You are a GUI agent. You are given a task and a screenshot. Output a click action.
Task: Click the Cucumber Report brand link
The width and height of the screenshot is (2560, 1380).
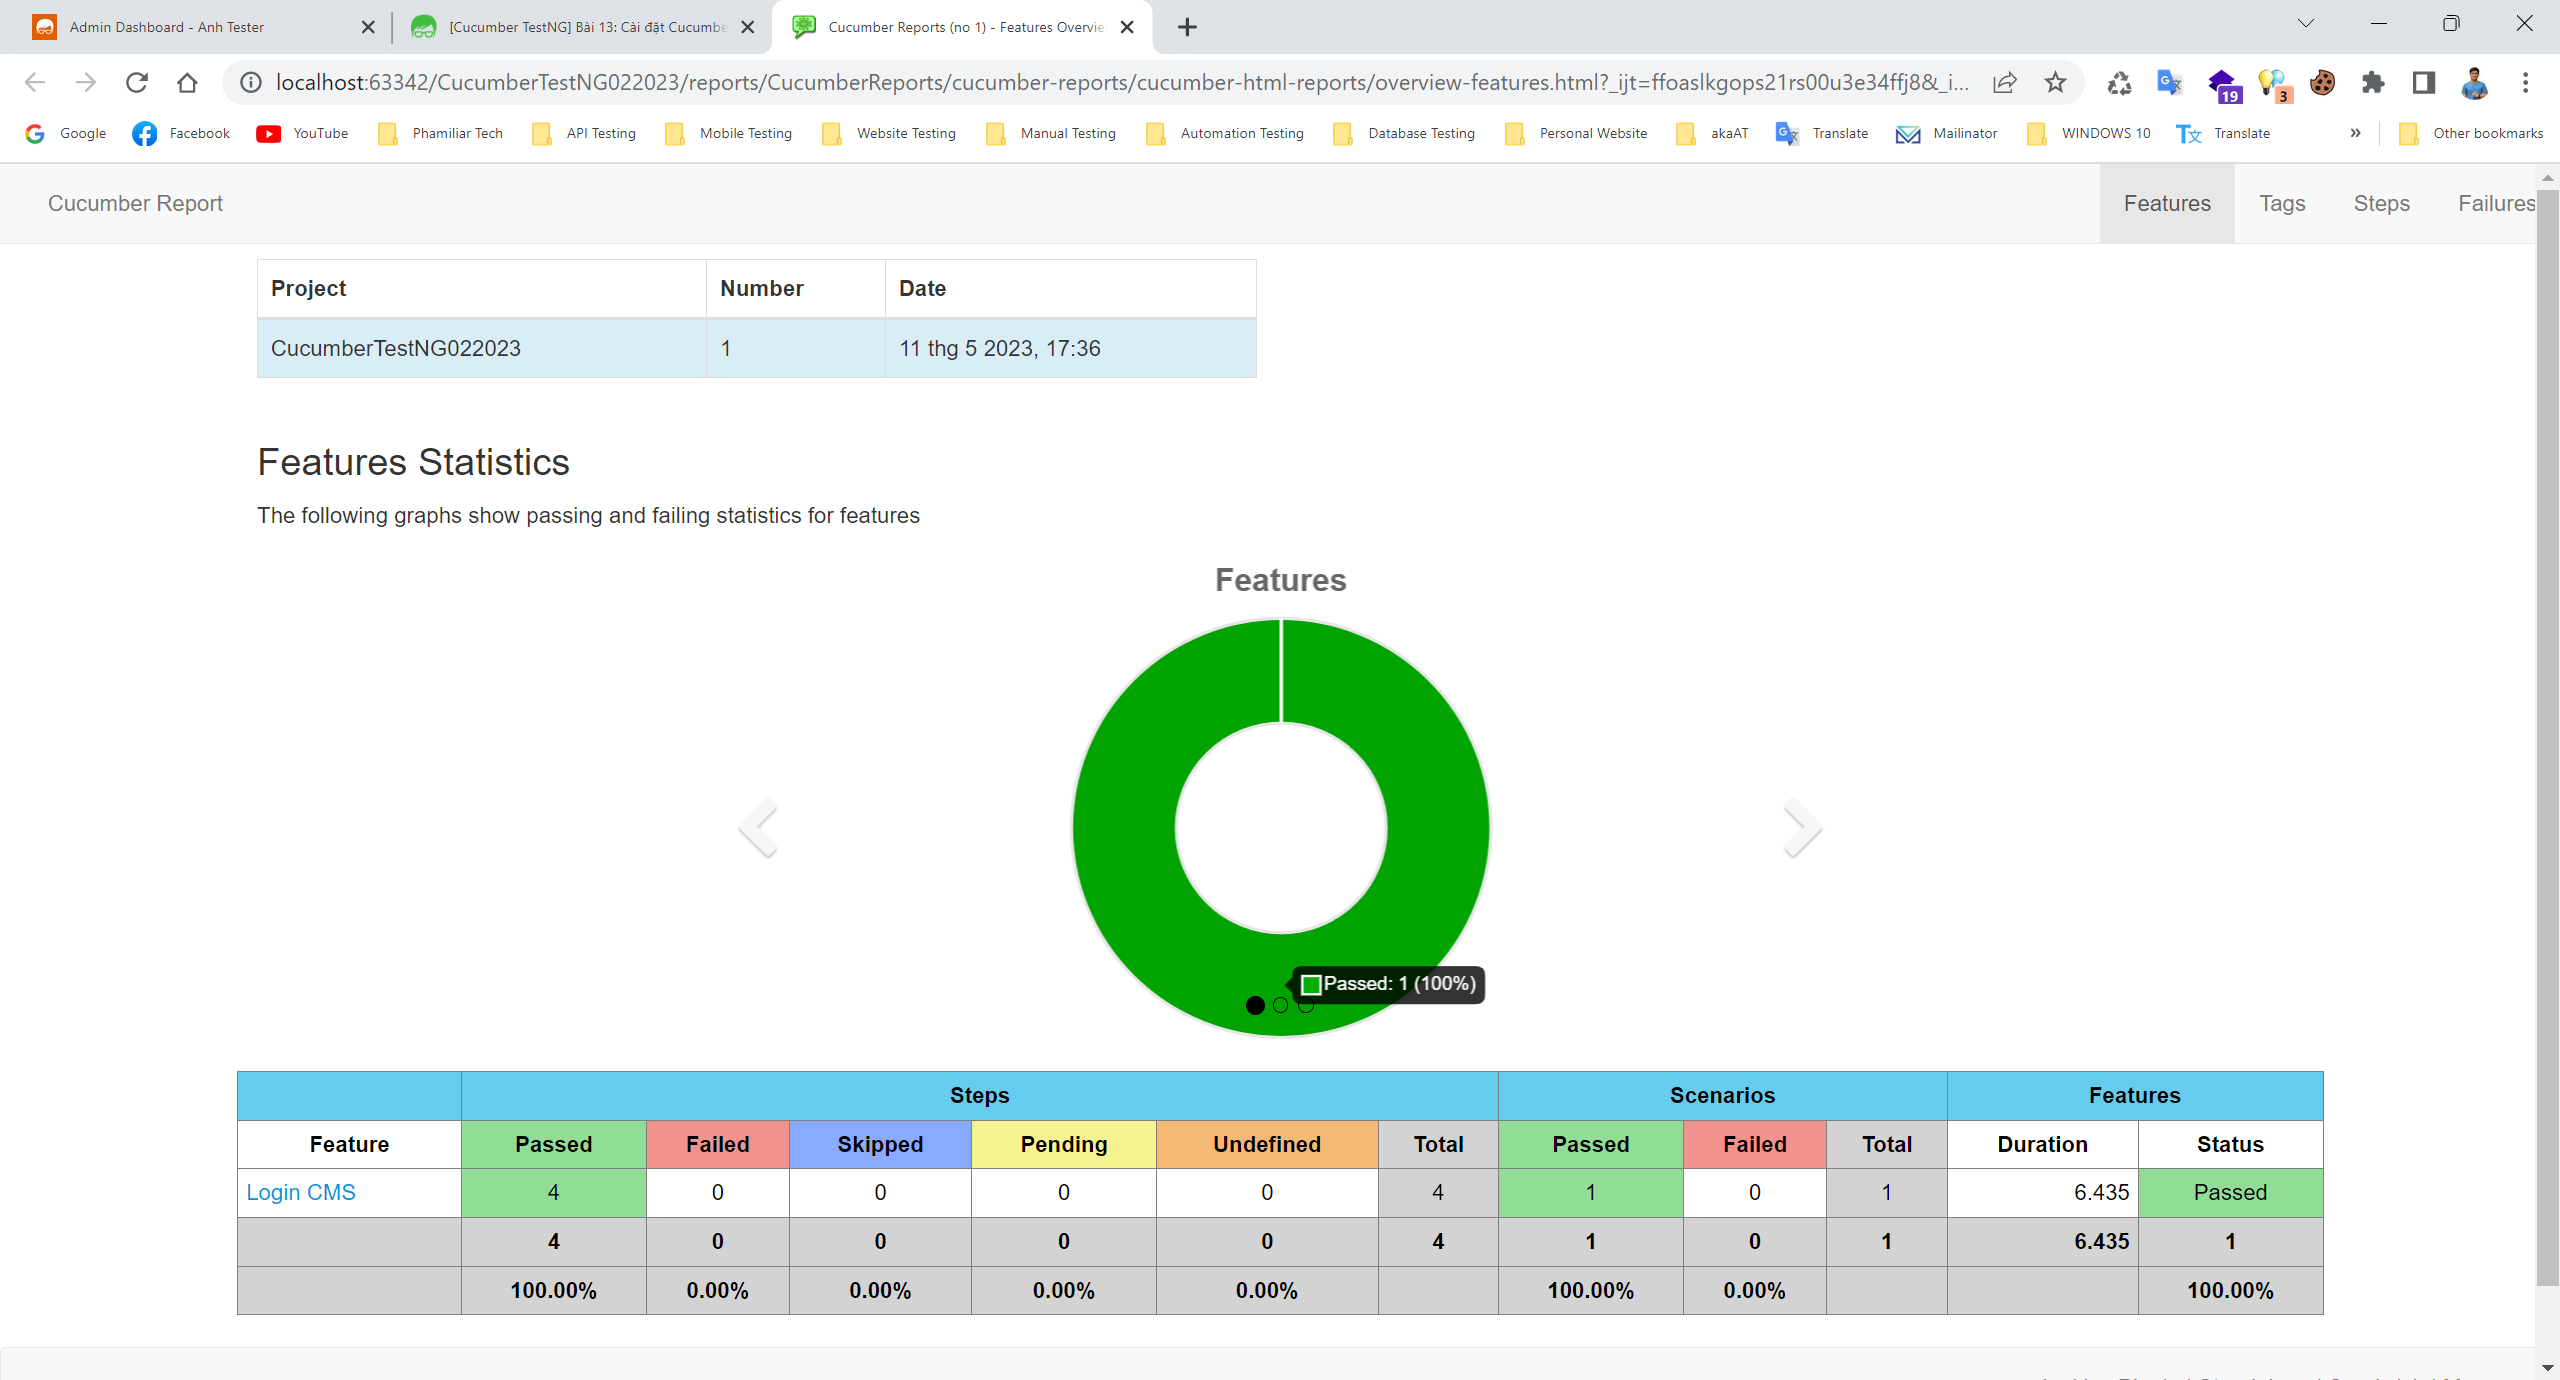click(x=135, y=203)
